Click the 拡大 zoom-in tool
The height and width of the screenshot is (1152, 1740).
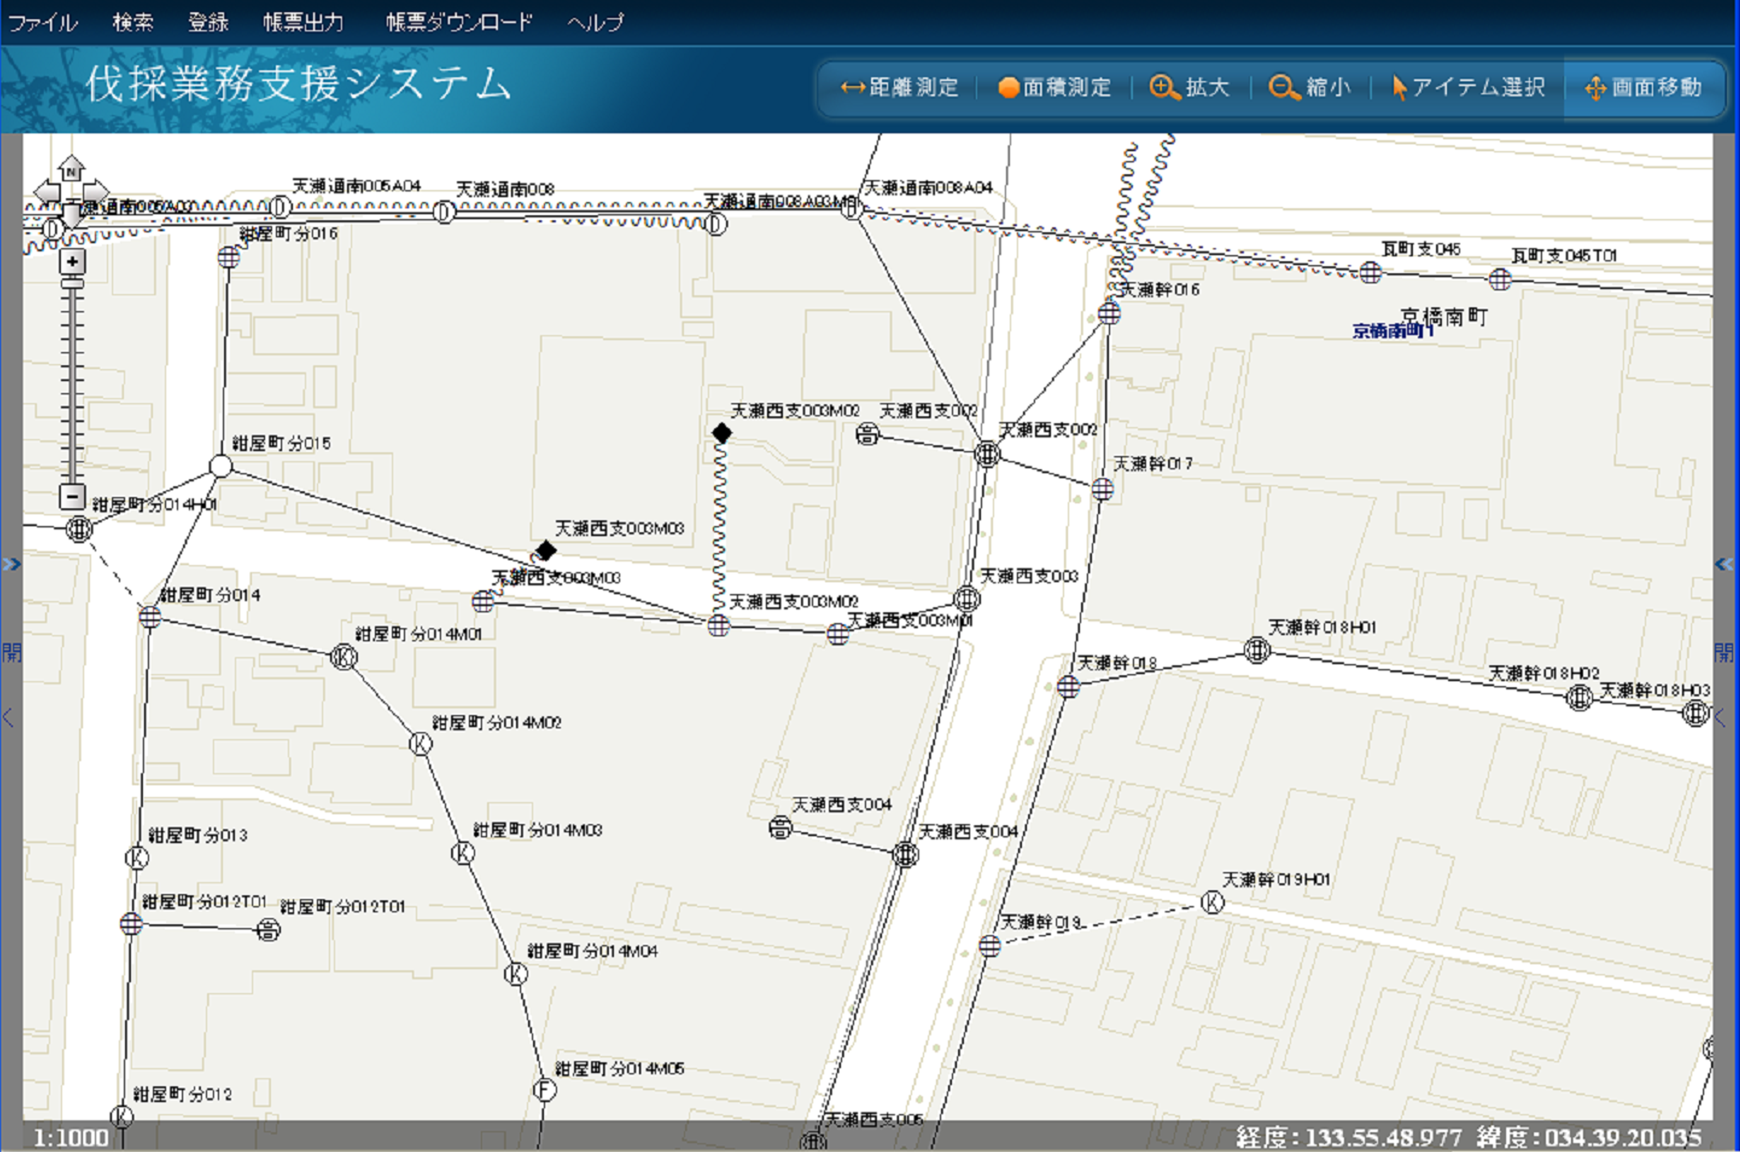pyautogui.click(x=1189, y=88)
